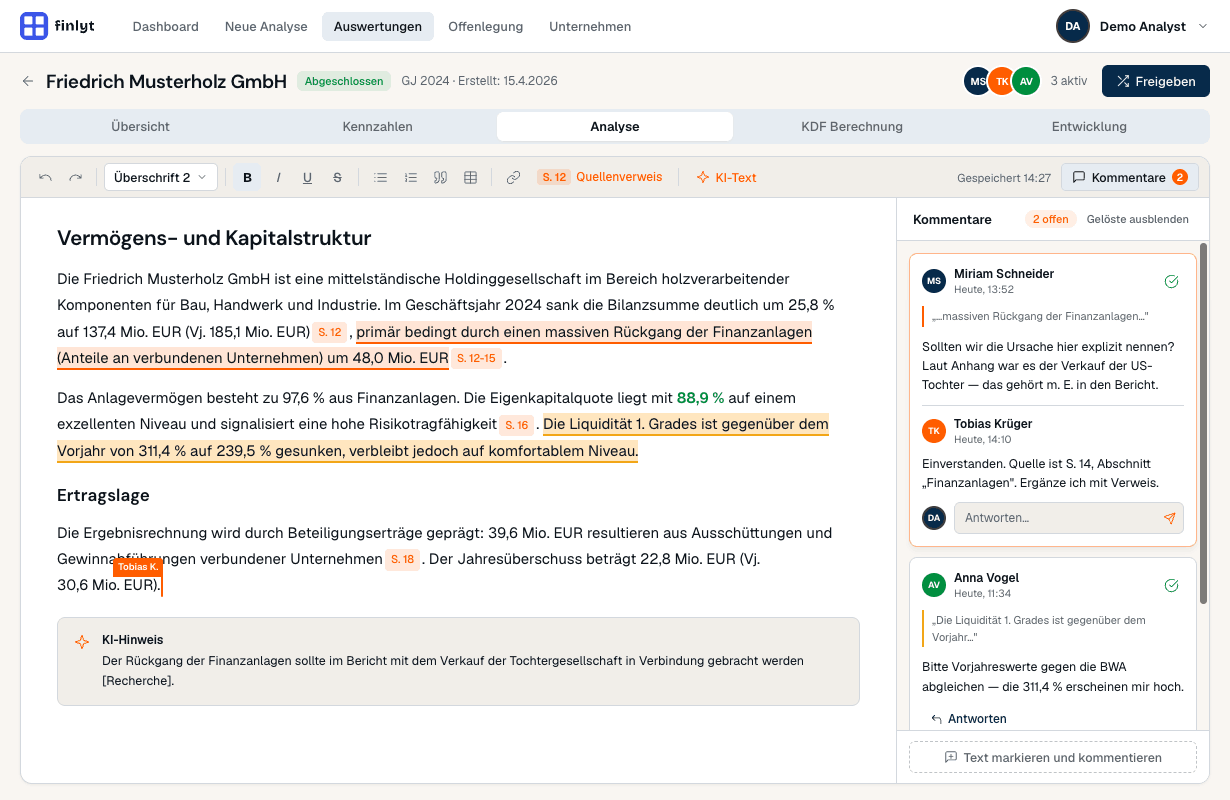Toggle the Kommentare panel button
Viewport: 1230px width, 800px height.
click(x=1130, y=177)
